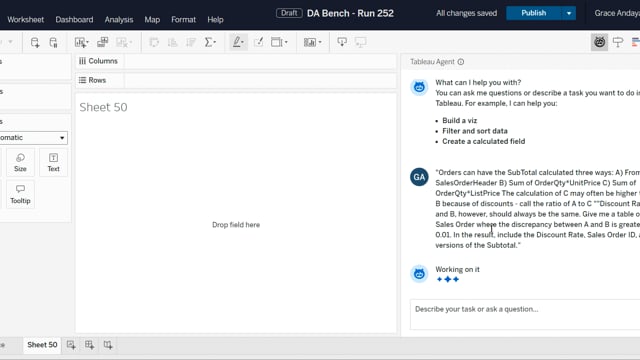Open the Map menu
The image size is (640, 360).
(x=152, y=20)
